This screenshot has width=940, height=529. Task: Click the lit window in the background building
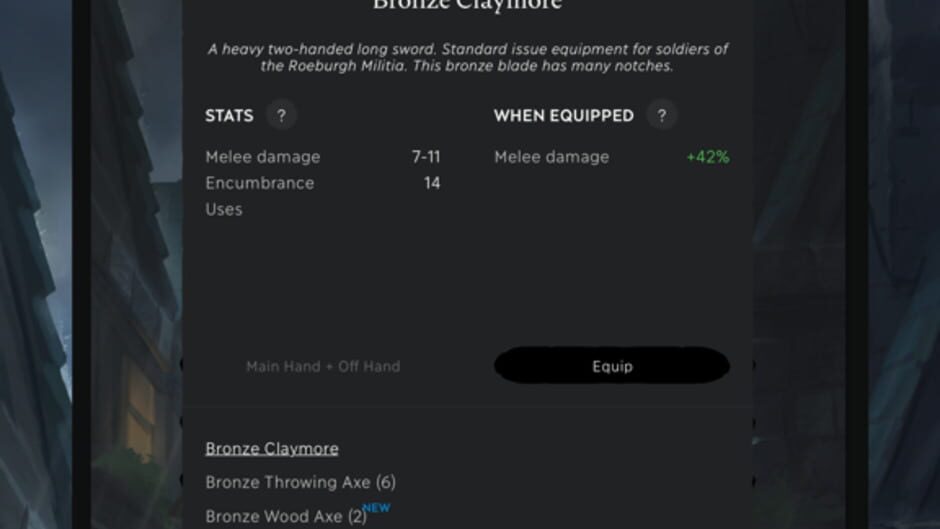[x=140, y=408]
